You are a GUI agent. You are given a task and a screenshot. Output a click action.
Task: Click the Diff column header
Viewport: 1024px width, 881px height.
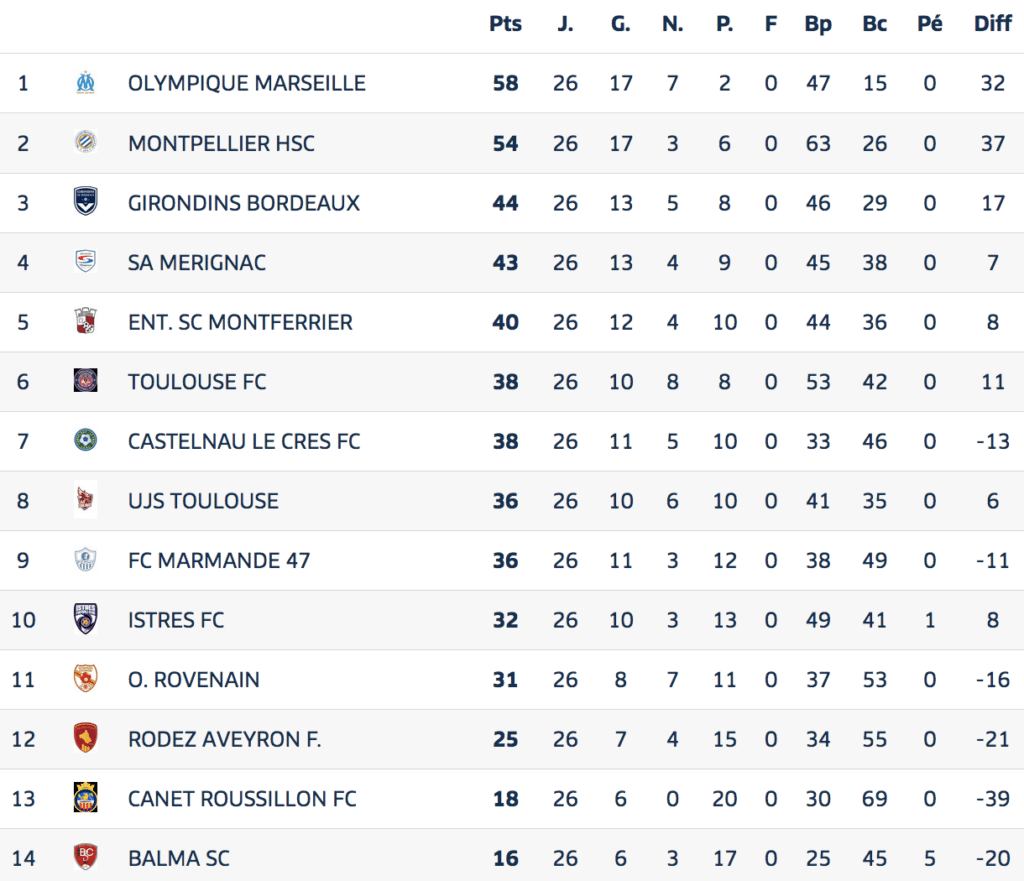tap(993, 24)
